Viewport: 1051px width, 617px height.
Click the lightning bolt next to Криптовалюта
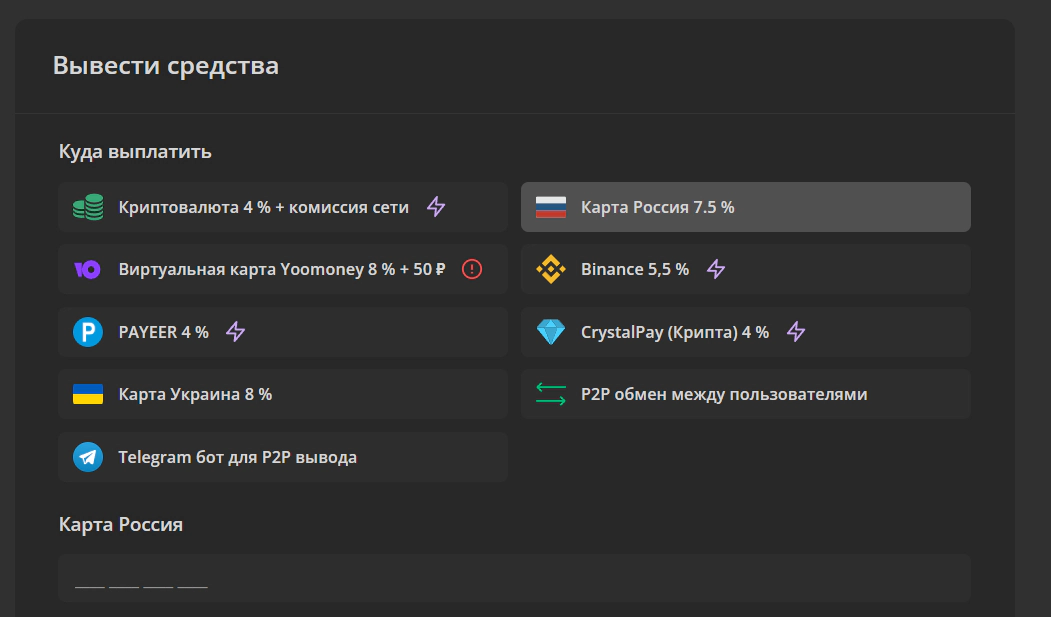436,207
